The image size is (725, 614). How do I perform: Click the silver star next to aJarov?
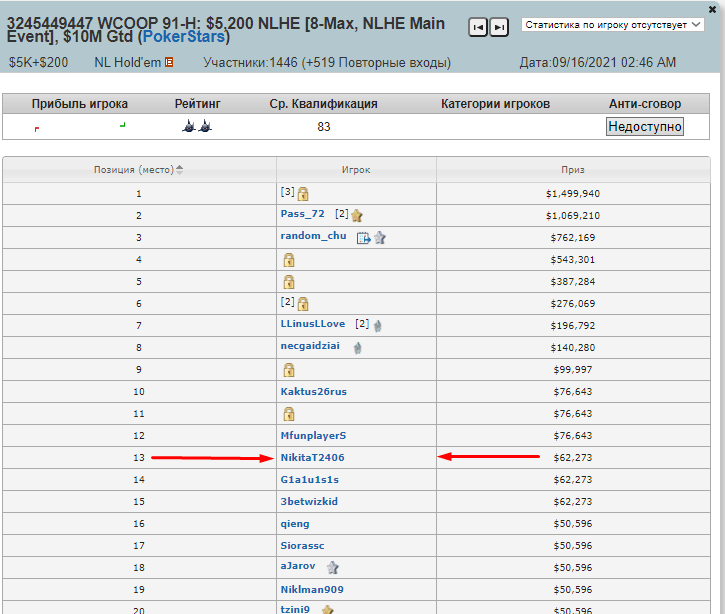click(x=333, y=567)
